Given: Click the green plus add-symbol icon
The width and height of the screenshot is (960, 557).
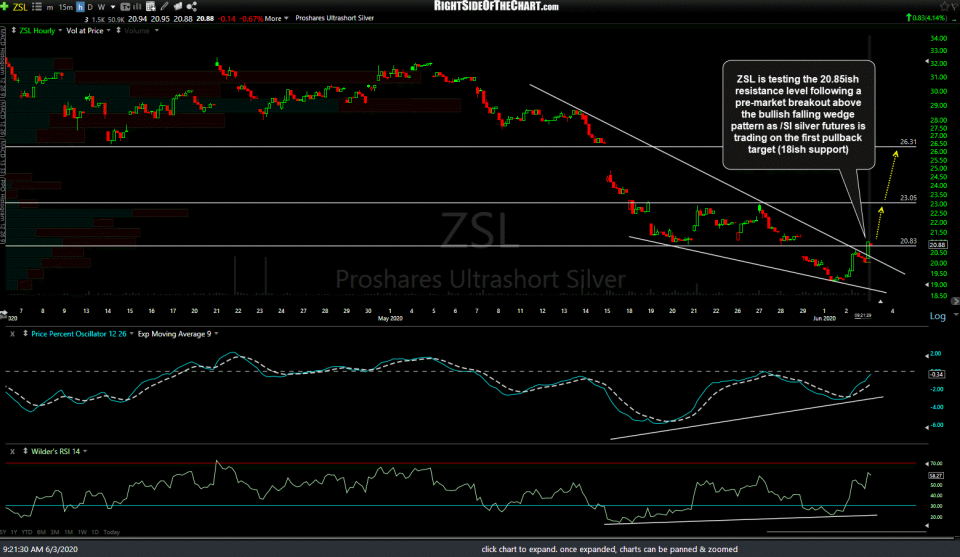Looking at the screenshot, I should coord(4,7).
